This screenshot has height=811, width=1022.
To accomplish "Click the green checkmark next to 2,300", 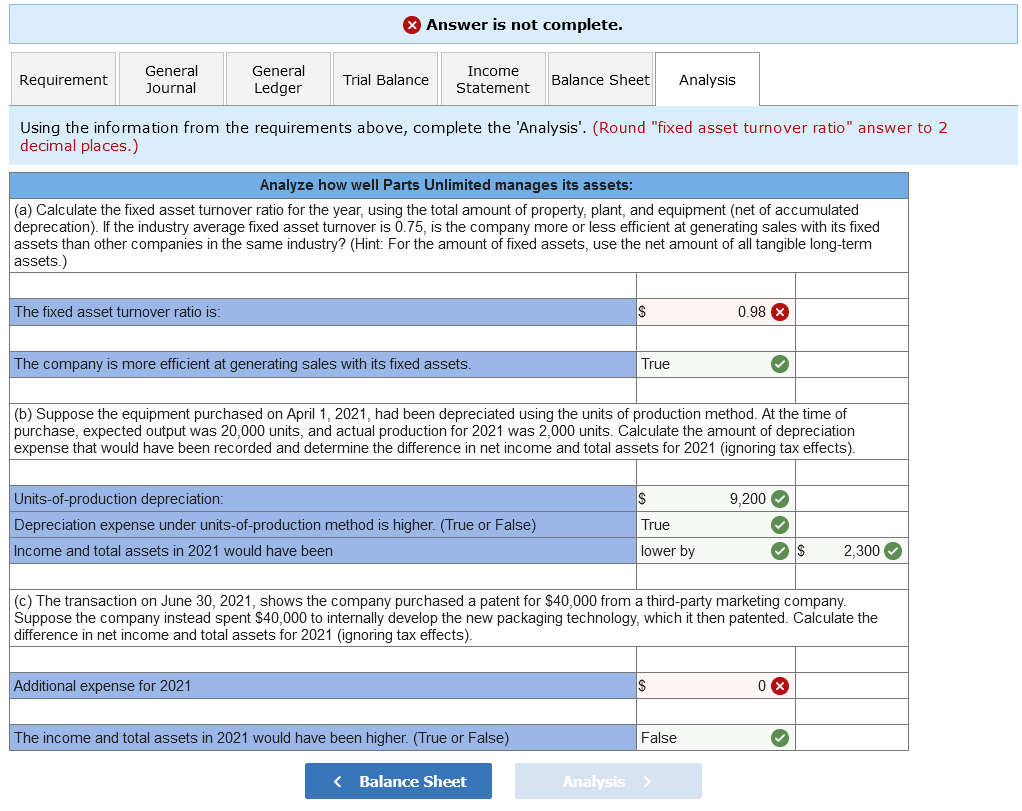I will tap(893, 552).
